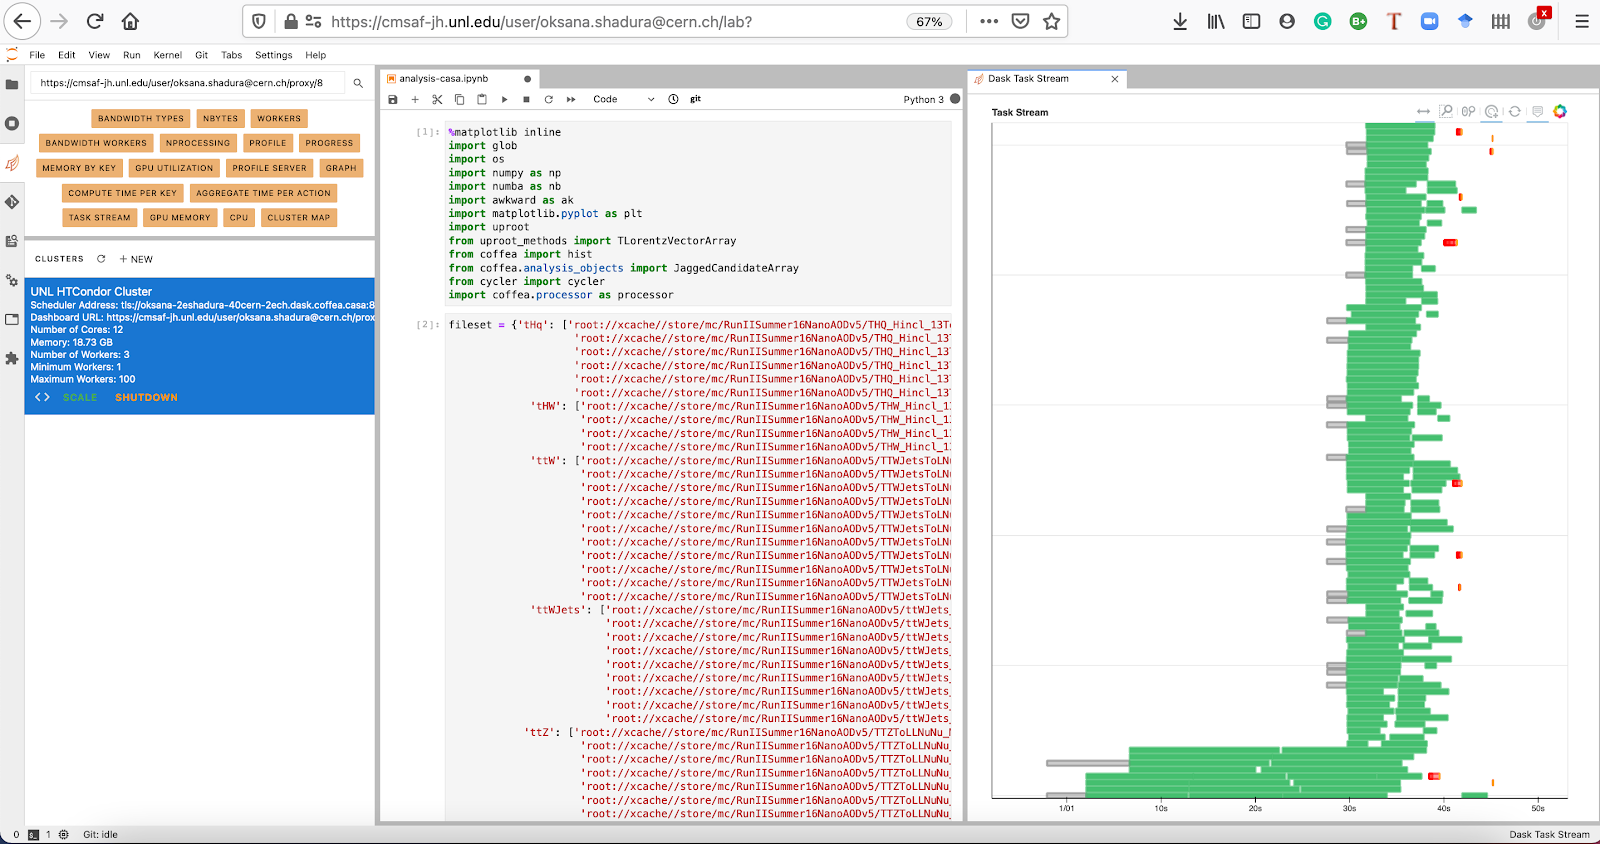Open the Edit menu
This screenshot has width=1600, height=844.
click(67, 55)
